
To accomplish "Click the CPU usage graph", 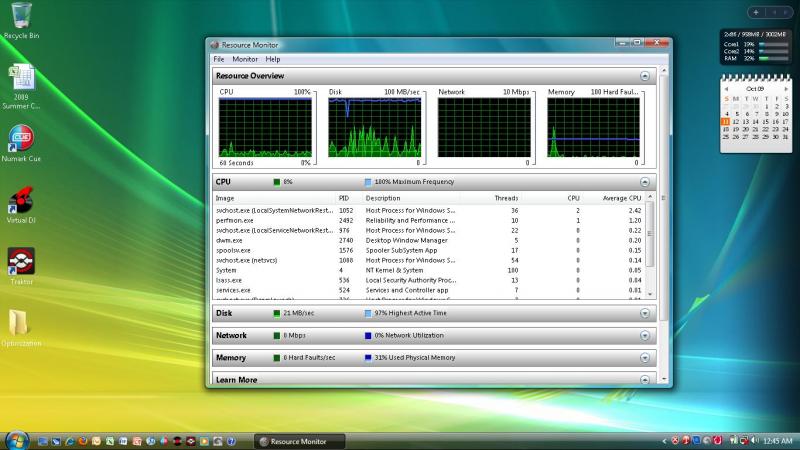I will coord(265,128).
